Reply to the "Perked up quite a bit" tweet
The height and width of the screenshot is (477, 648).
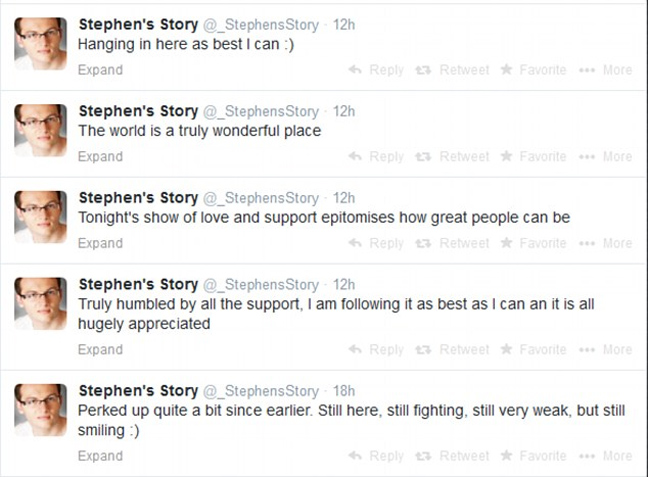[x=376, y=456]
